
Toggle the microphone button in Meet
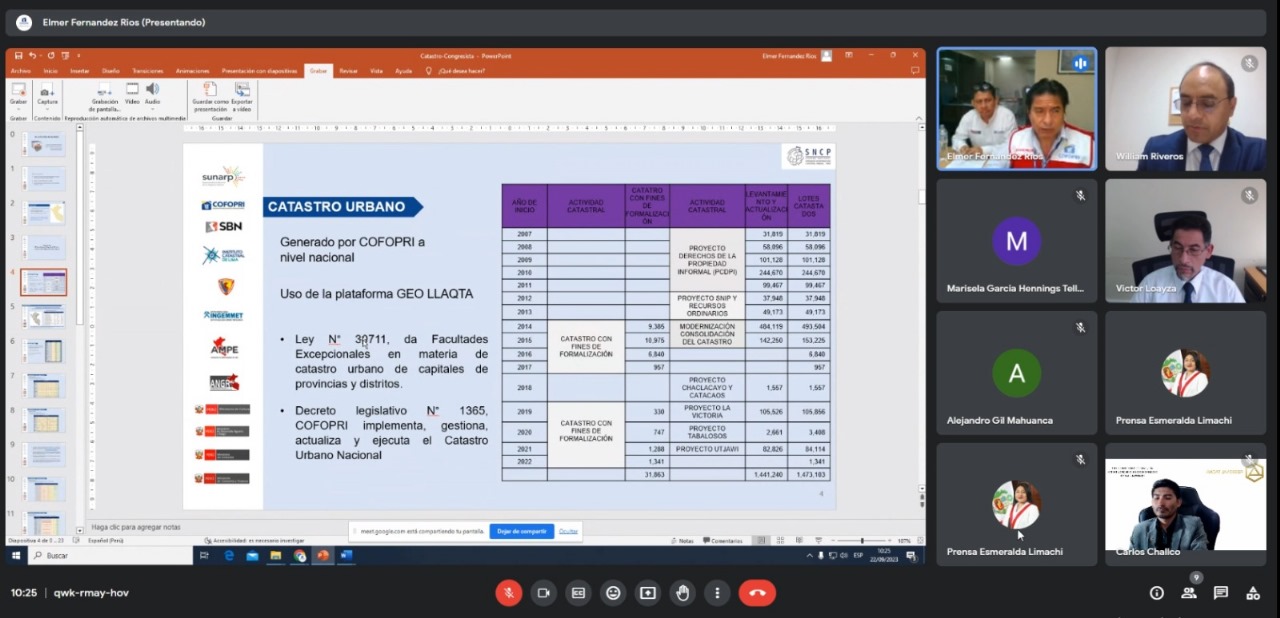tap(508, 593)
